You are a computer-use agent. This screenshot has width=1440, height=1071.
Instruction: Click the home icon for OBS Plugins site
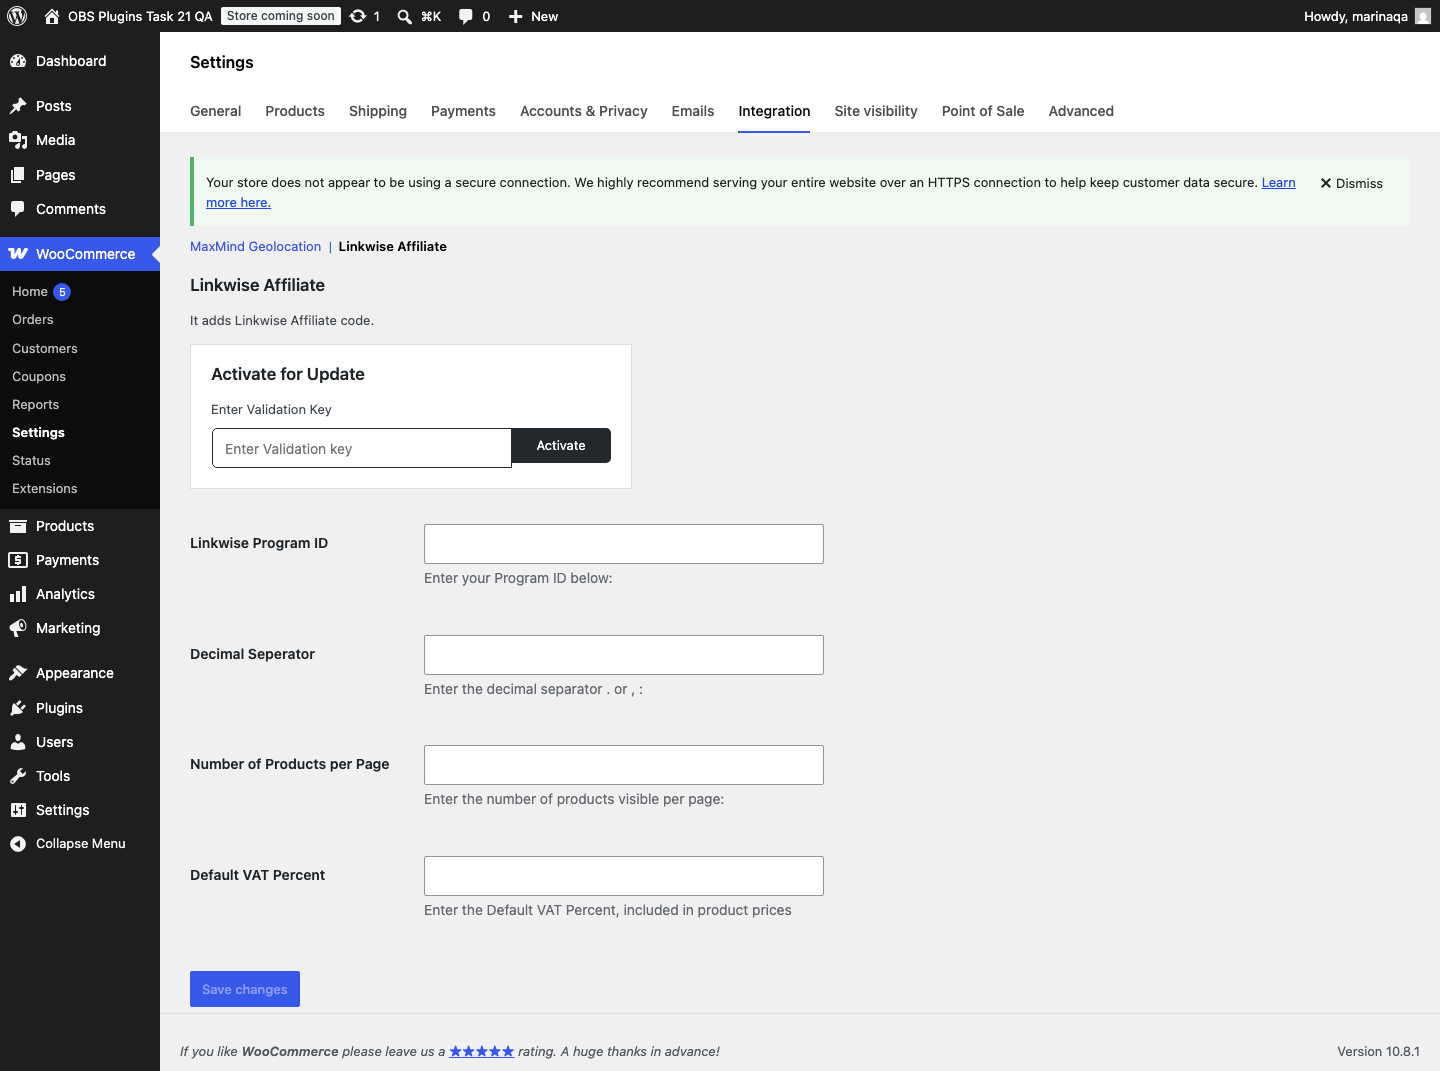pos(52,16)
